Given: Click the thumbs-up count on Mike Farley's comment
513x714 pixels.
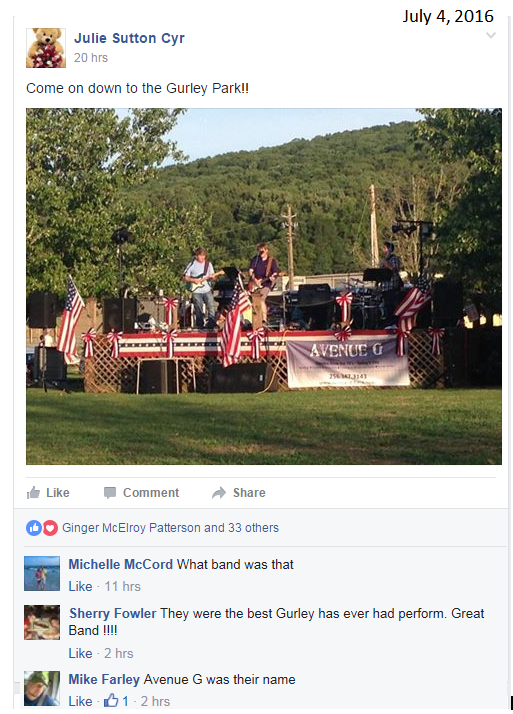Looking at the screenshot, I should (x=116, y=701).
